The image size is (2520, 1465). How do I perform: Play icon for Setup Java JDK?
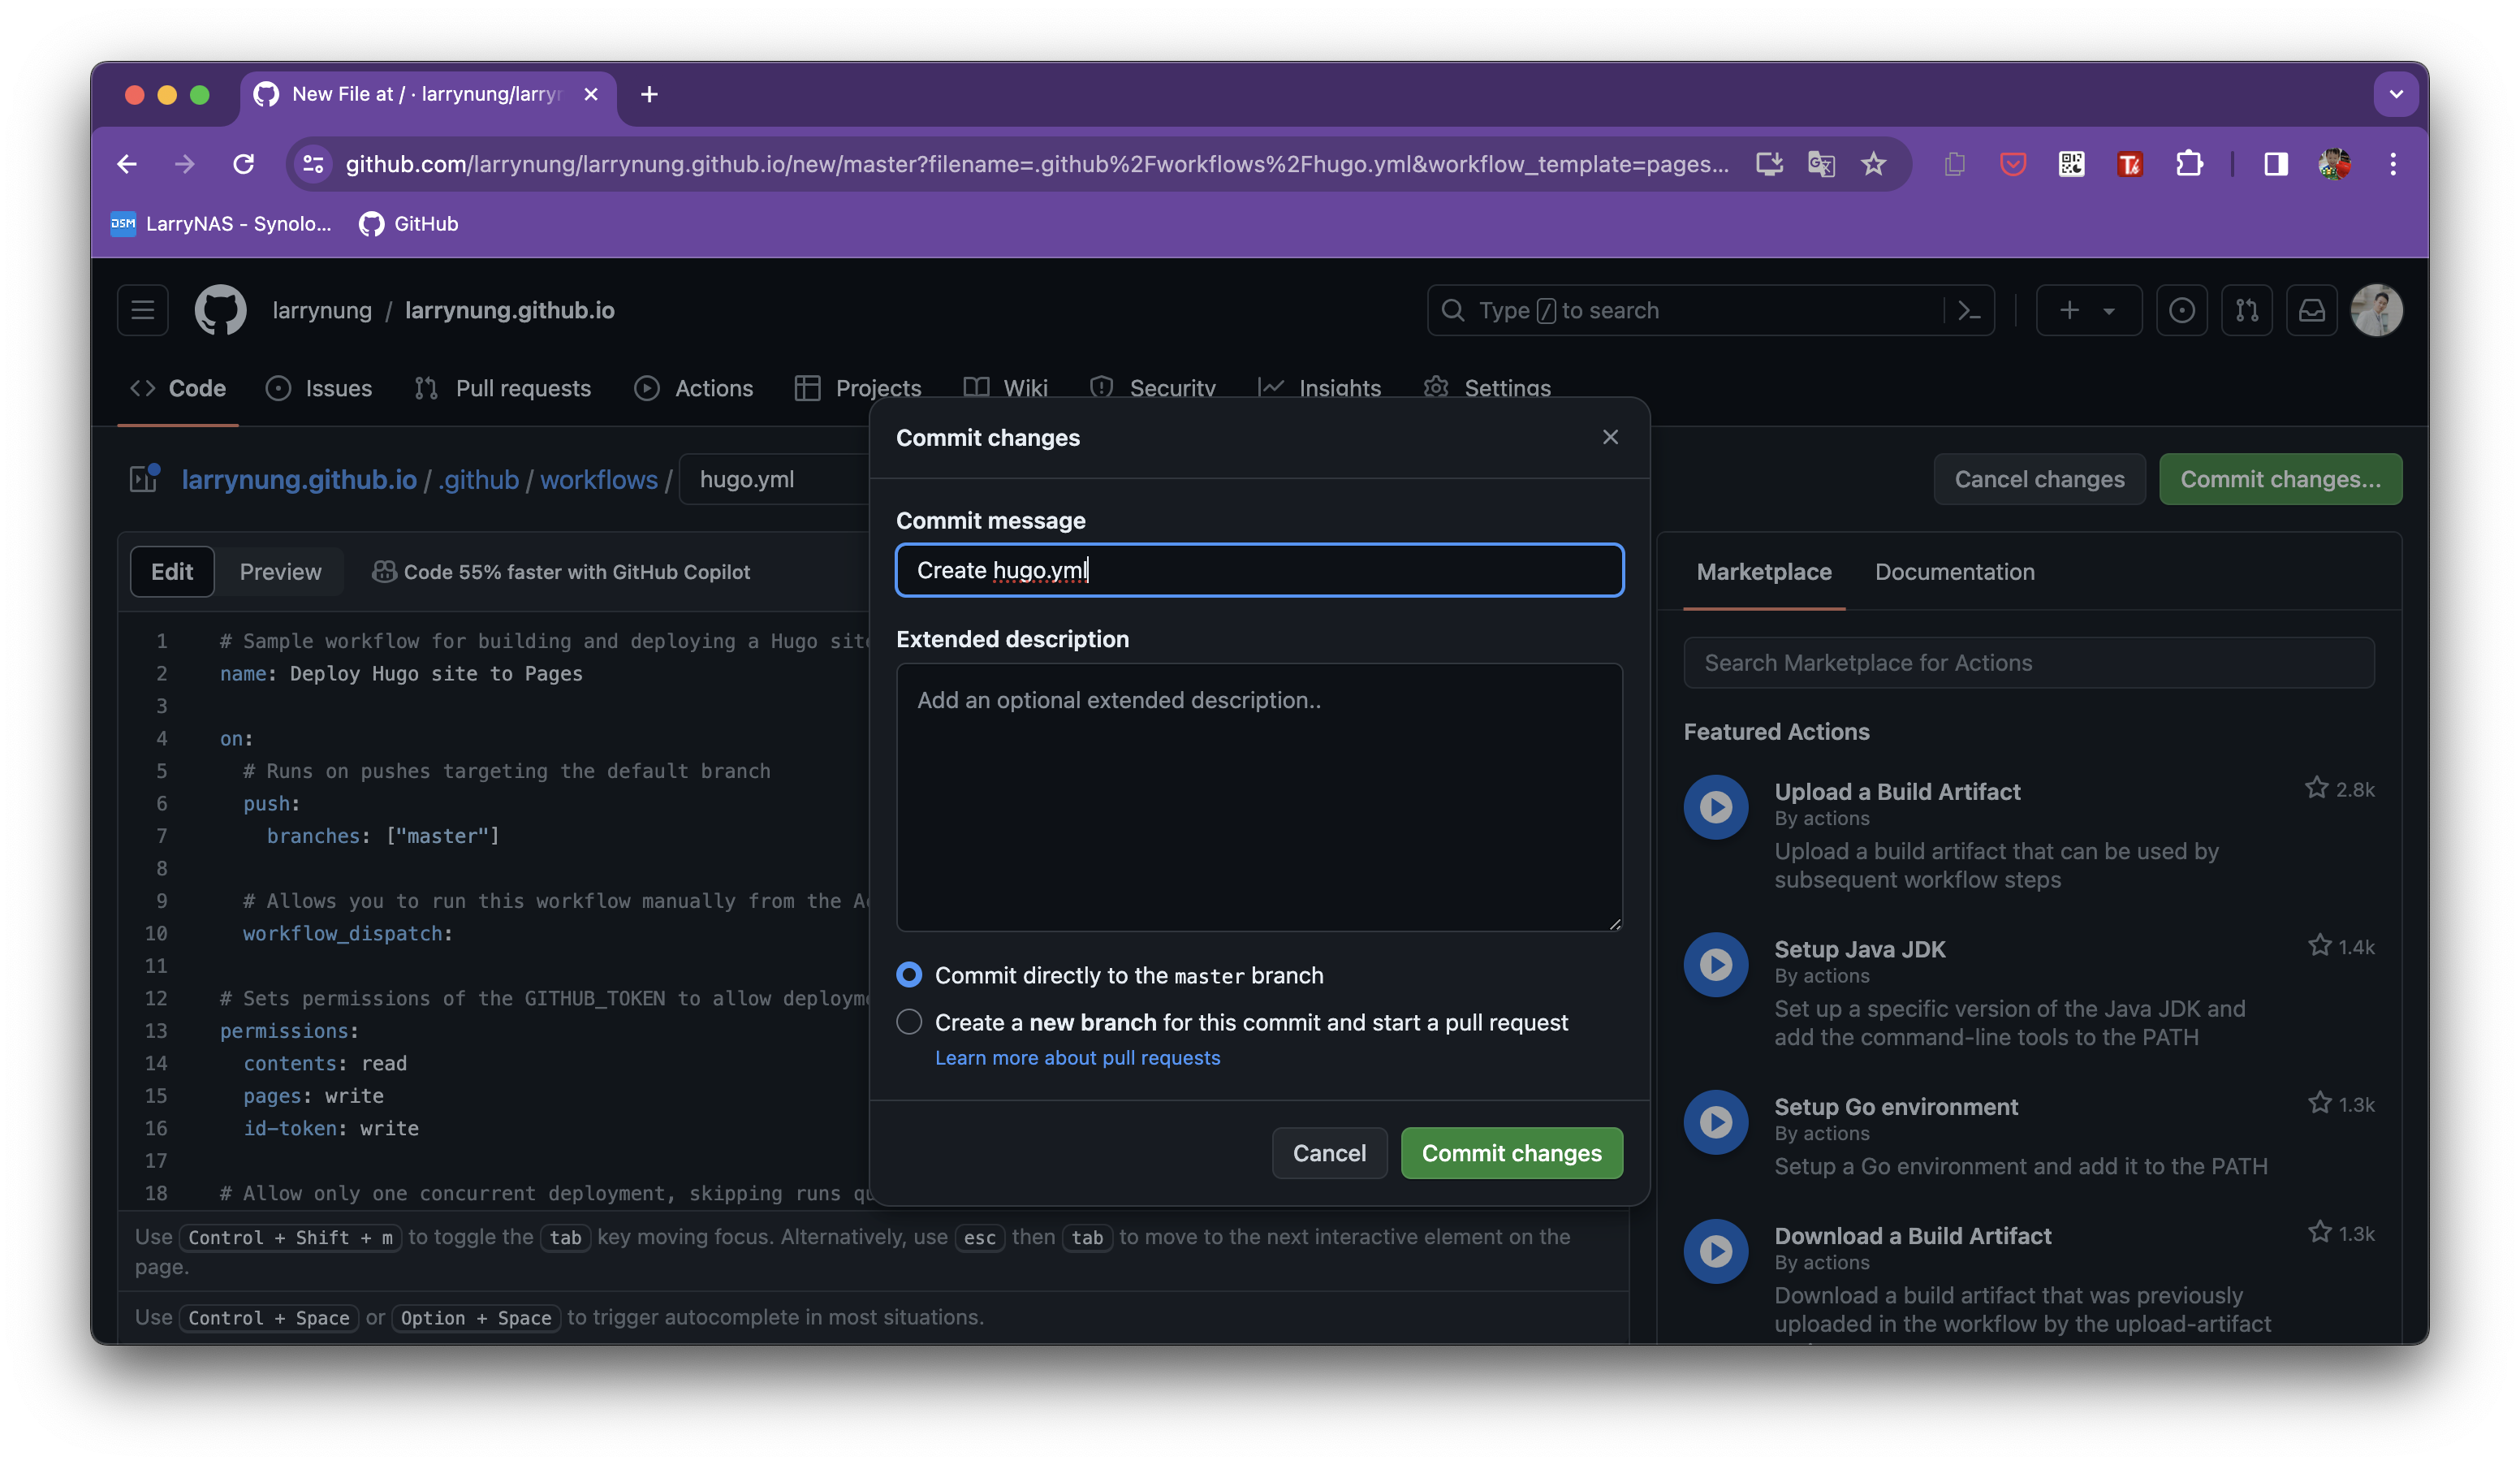[x=1716, y=964]
